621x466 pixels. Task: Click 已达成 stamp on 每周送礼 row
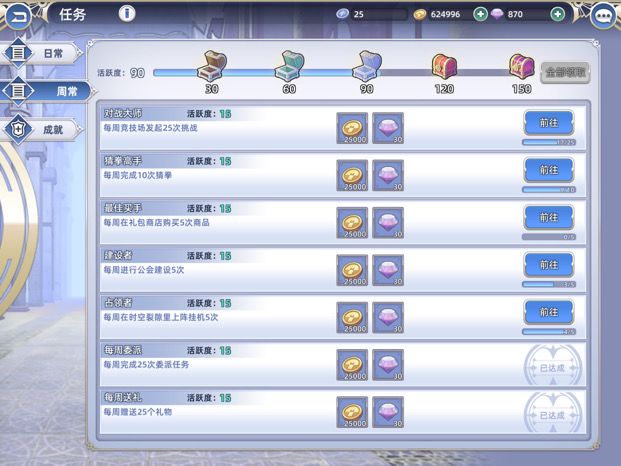552,413
